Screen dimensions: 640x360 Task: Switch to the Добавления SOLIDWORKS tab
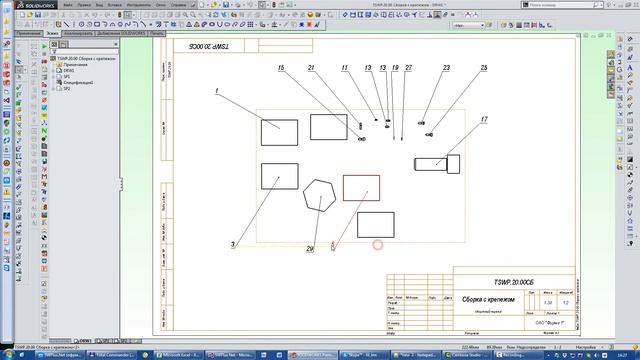tap(121, 33)
